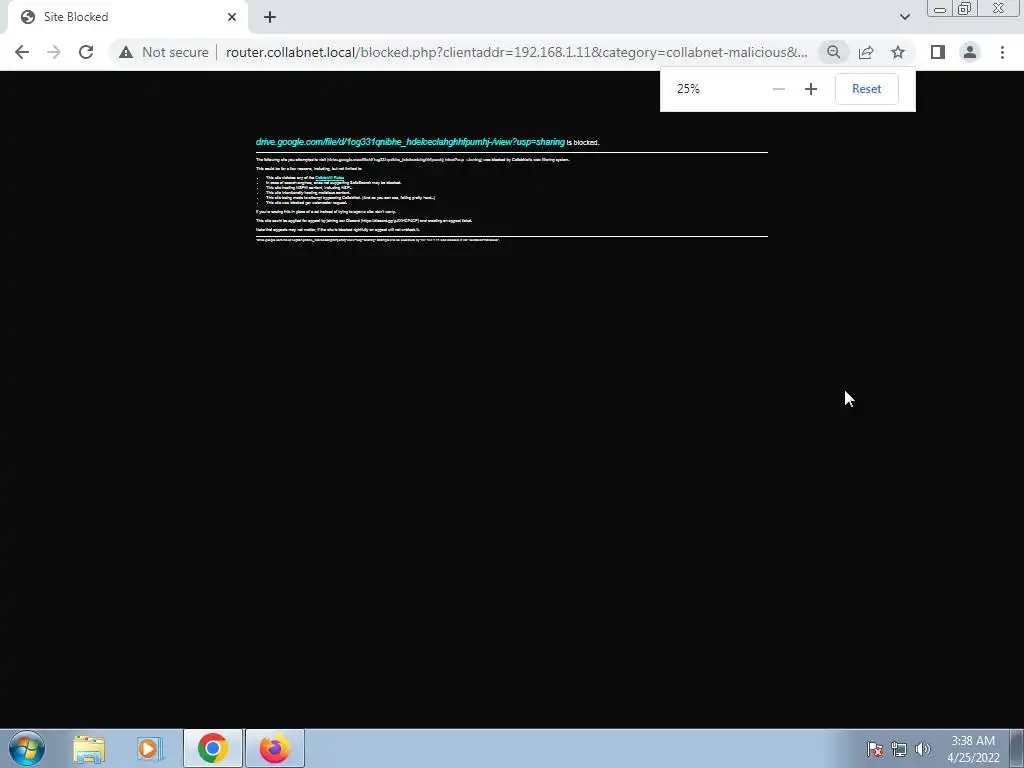Reset the page zoom level
Screen dimensions: 1024x768
pos(867,89)
